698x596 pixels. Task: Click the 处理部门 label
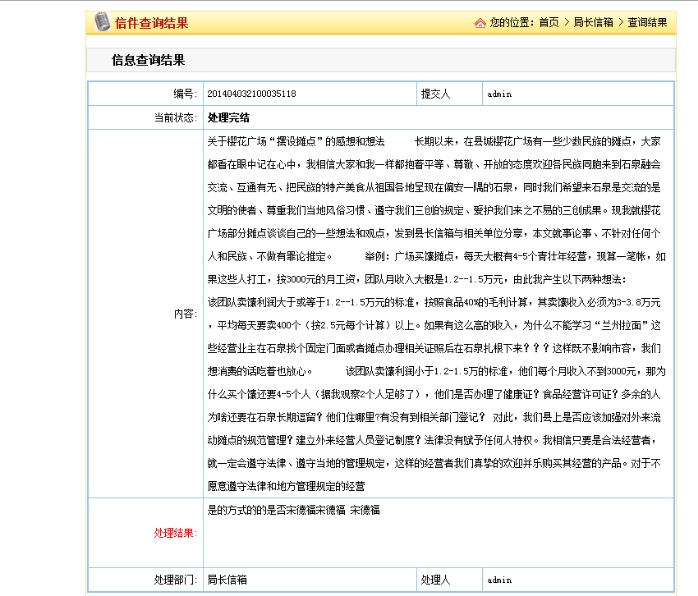click(x=174, y=579)
